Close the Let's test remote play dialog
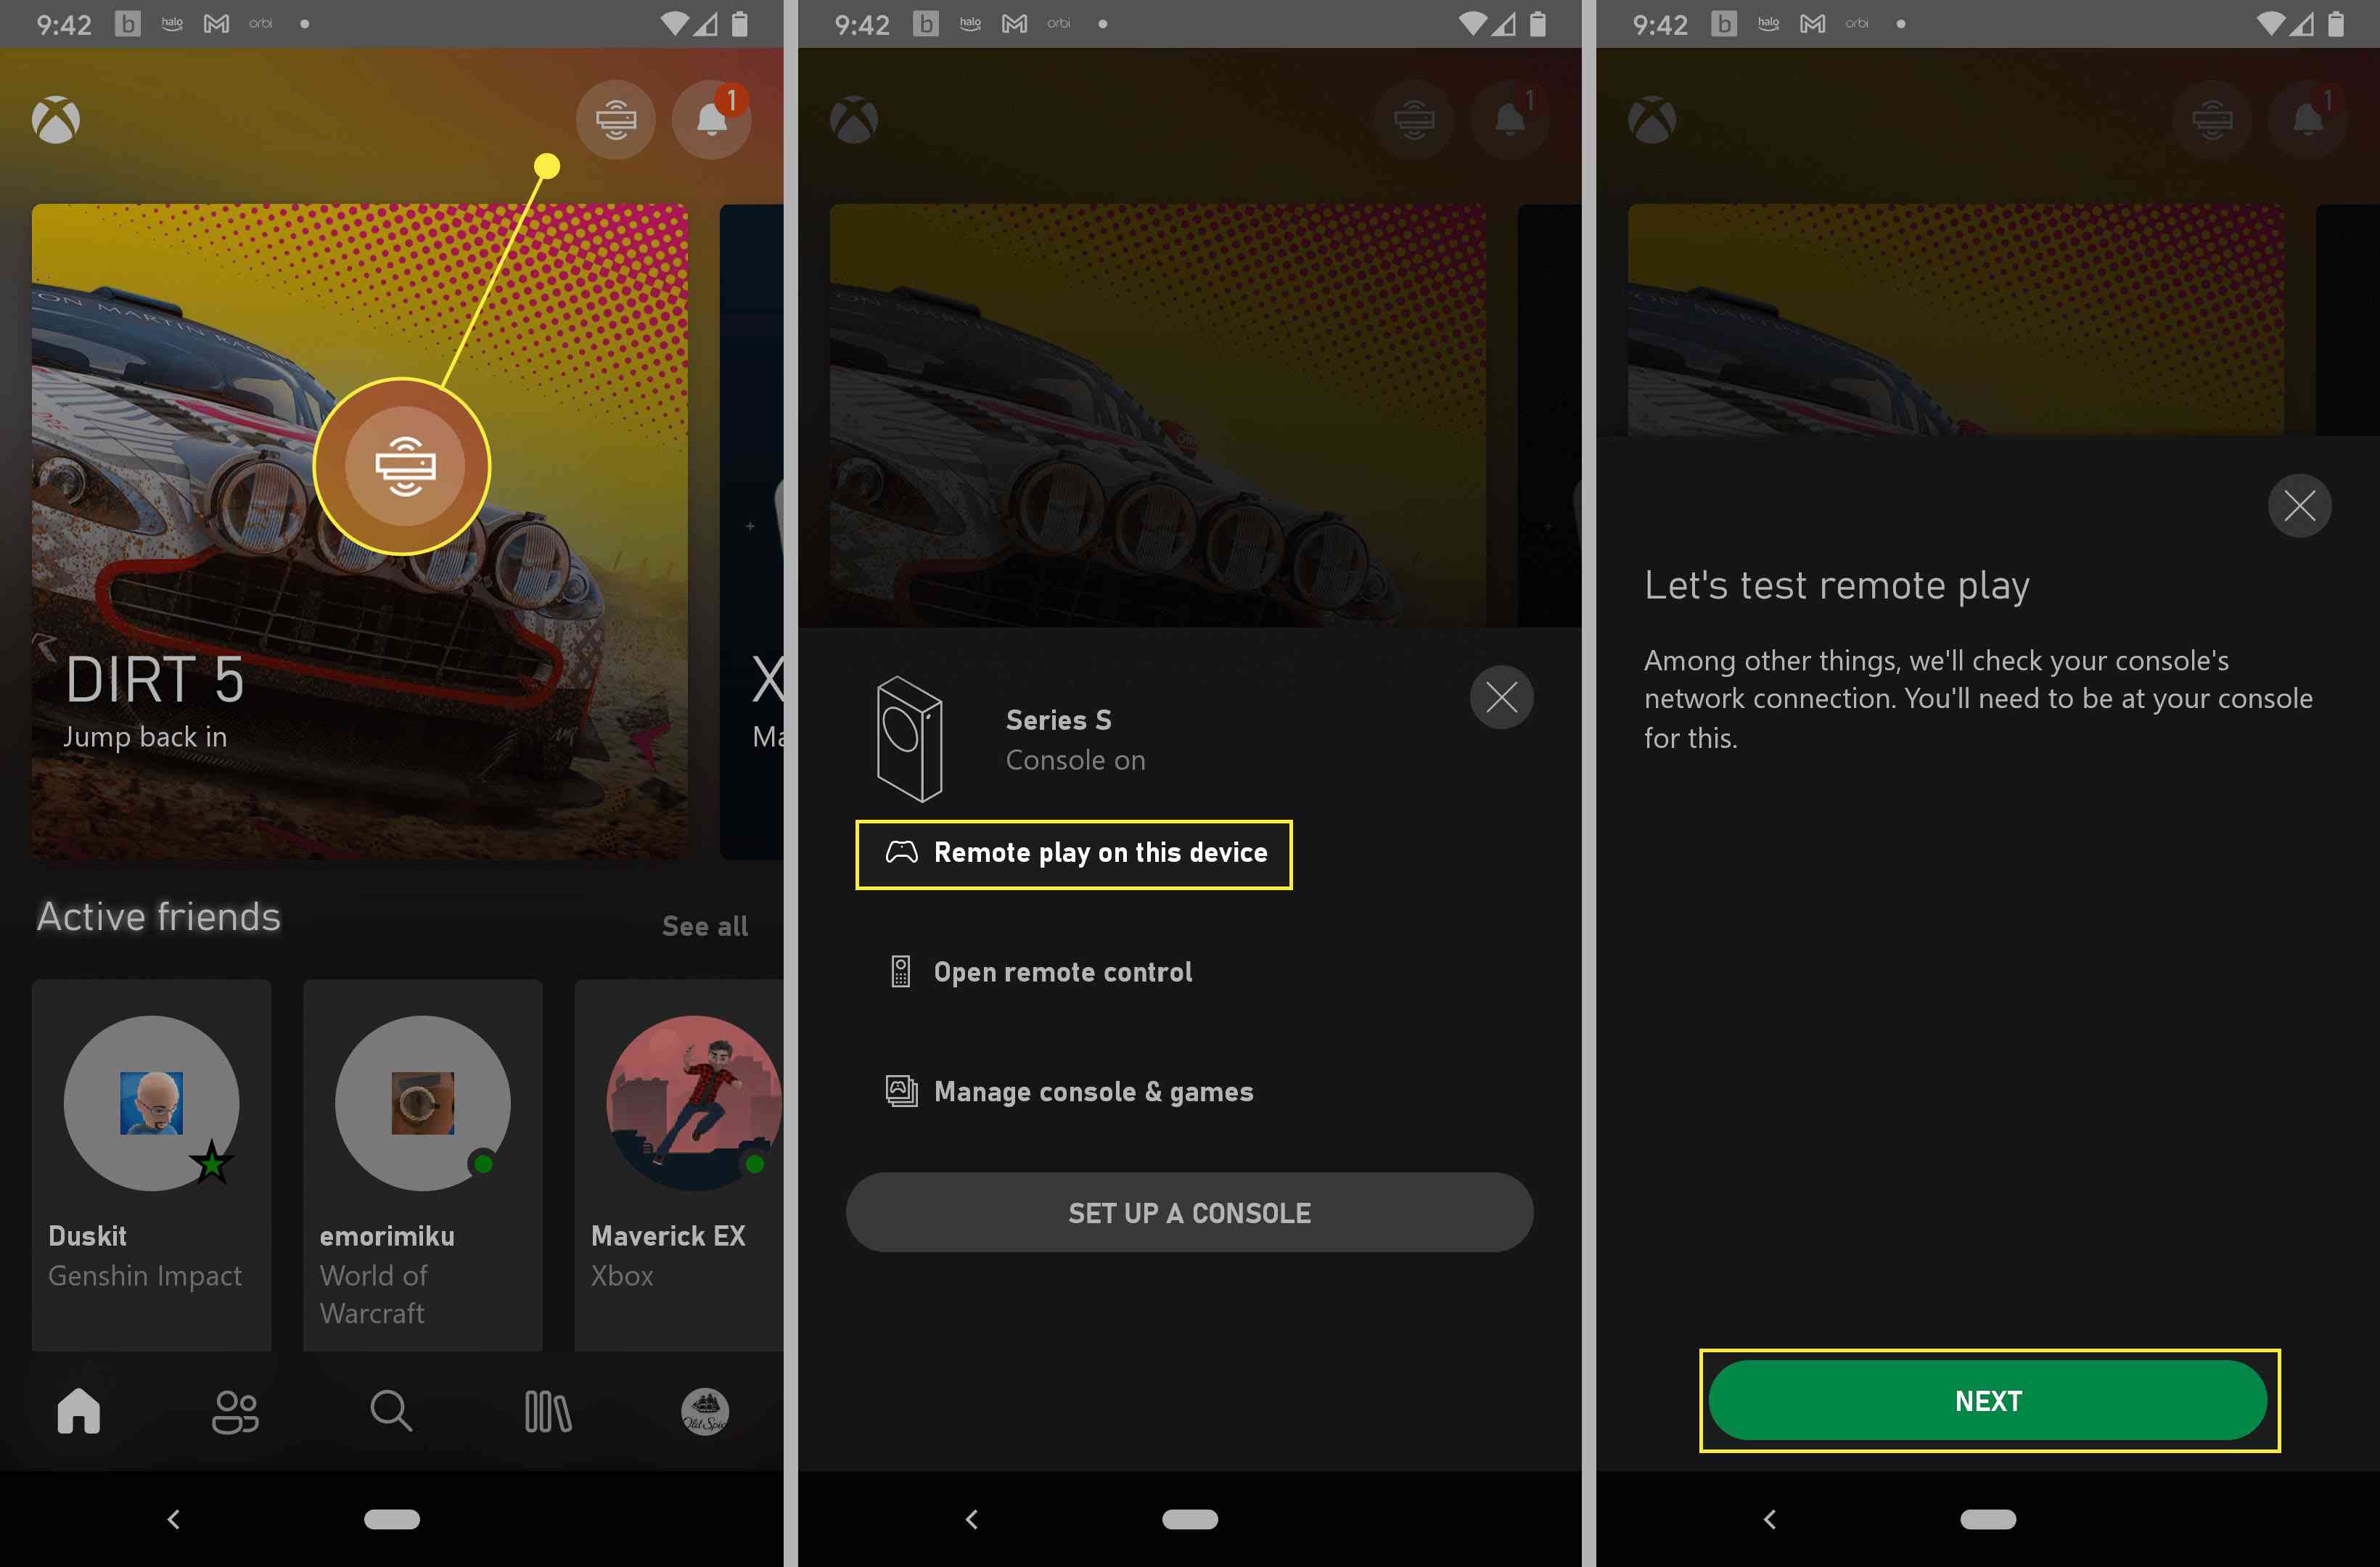Image resolution: width=2380 pixels, height=1567 pixels. point(2299,505)
